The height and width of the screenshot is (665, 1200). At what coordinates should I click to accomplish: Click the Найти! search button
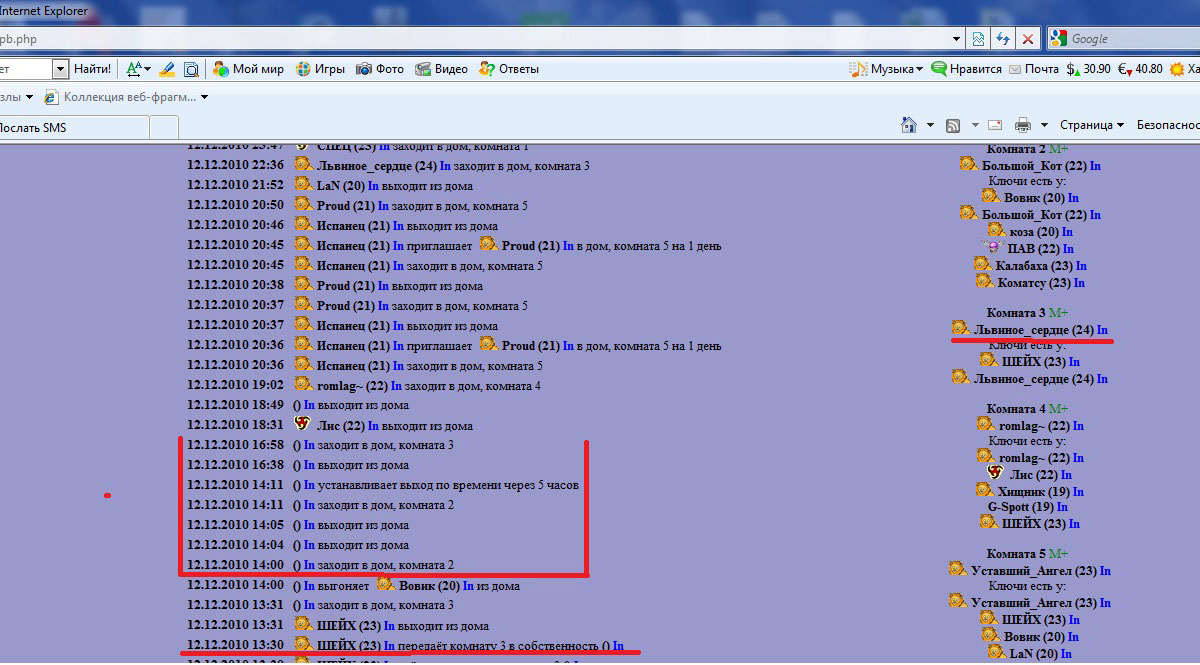(92, 69)
